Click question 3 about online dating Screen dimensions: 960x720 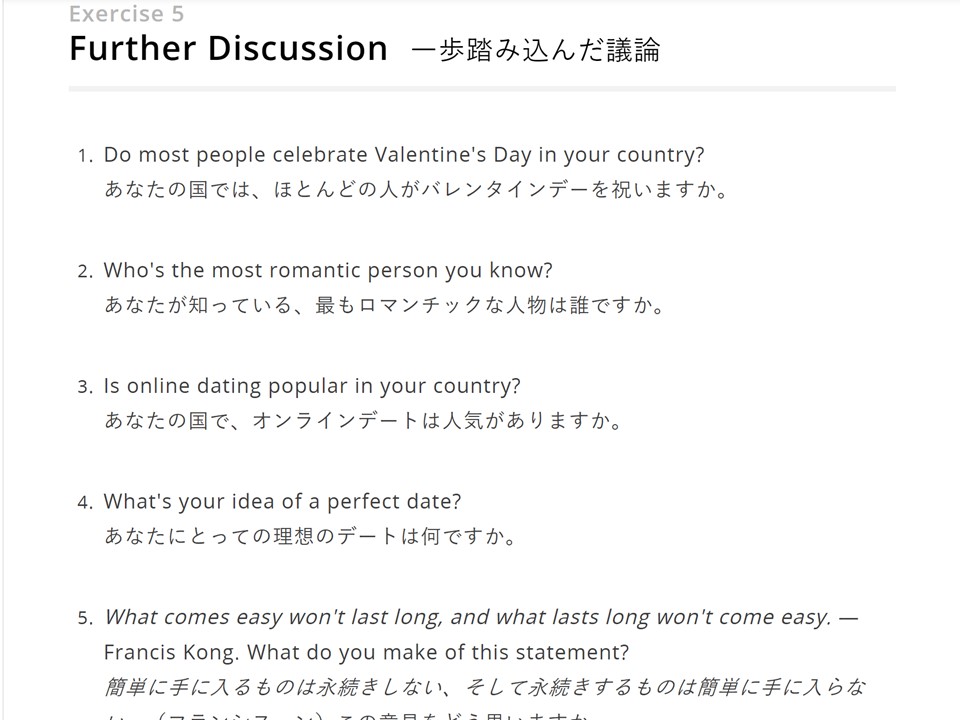click(312, 386)
